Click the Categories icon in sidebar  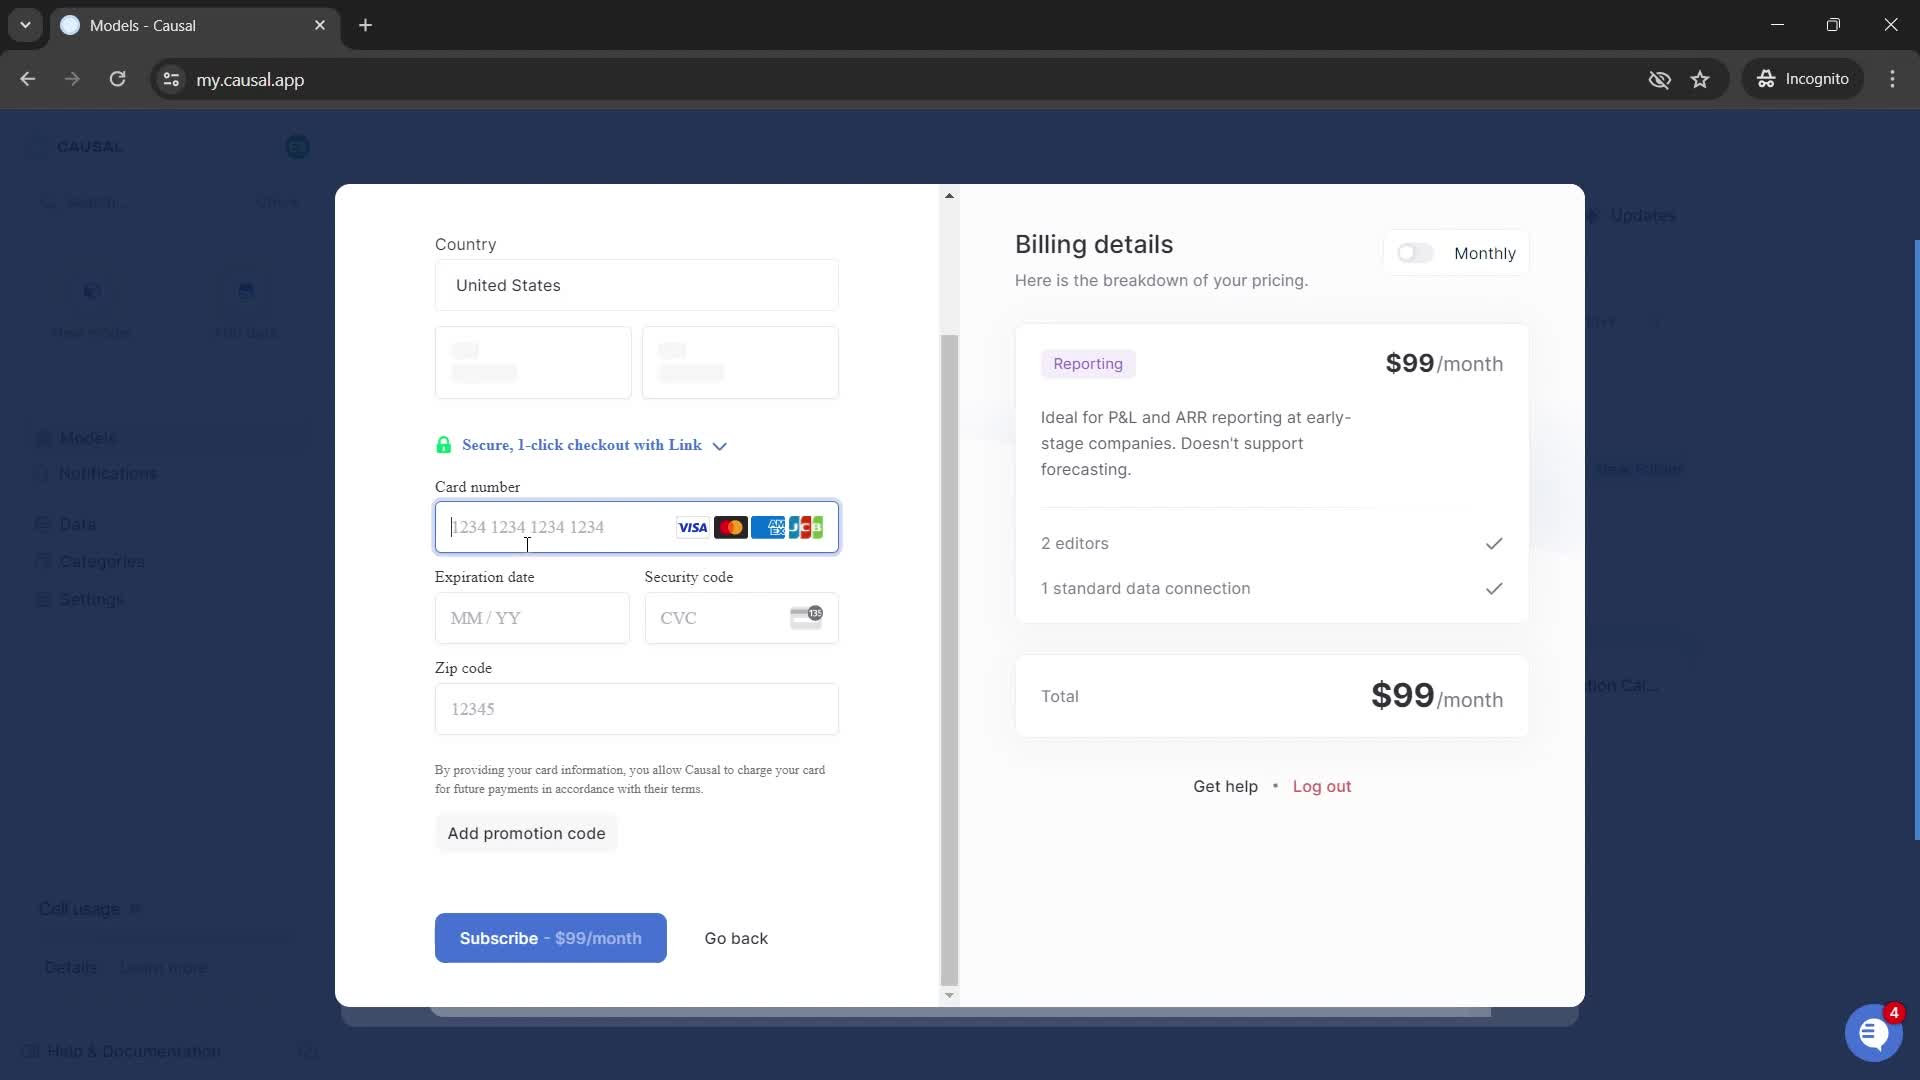click(x=42, y=562)
